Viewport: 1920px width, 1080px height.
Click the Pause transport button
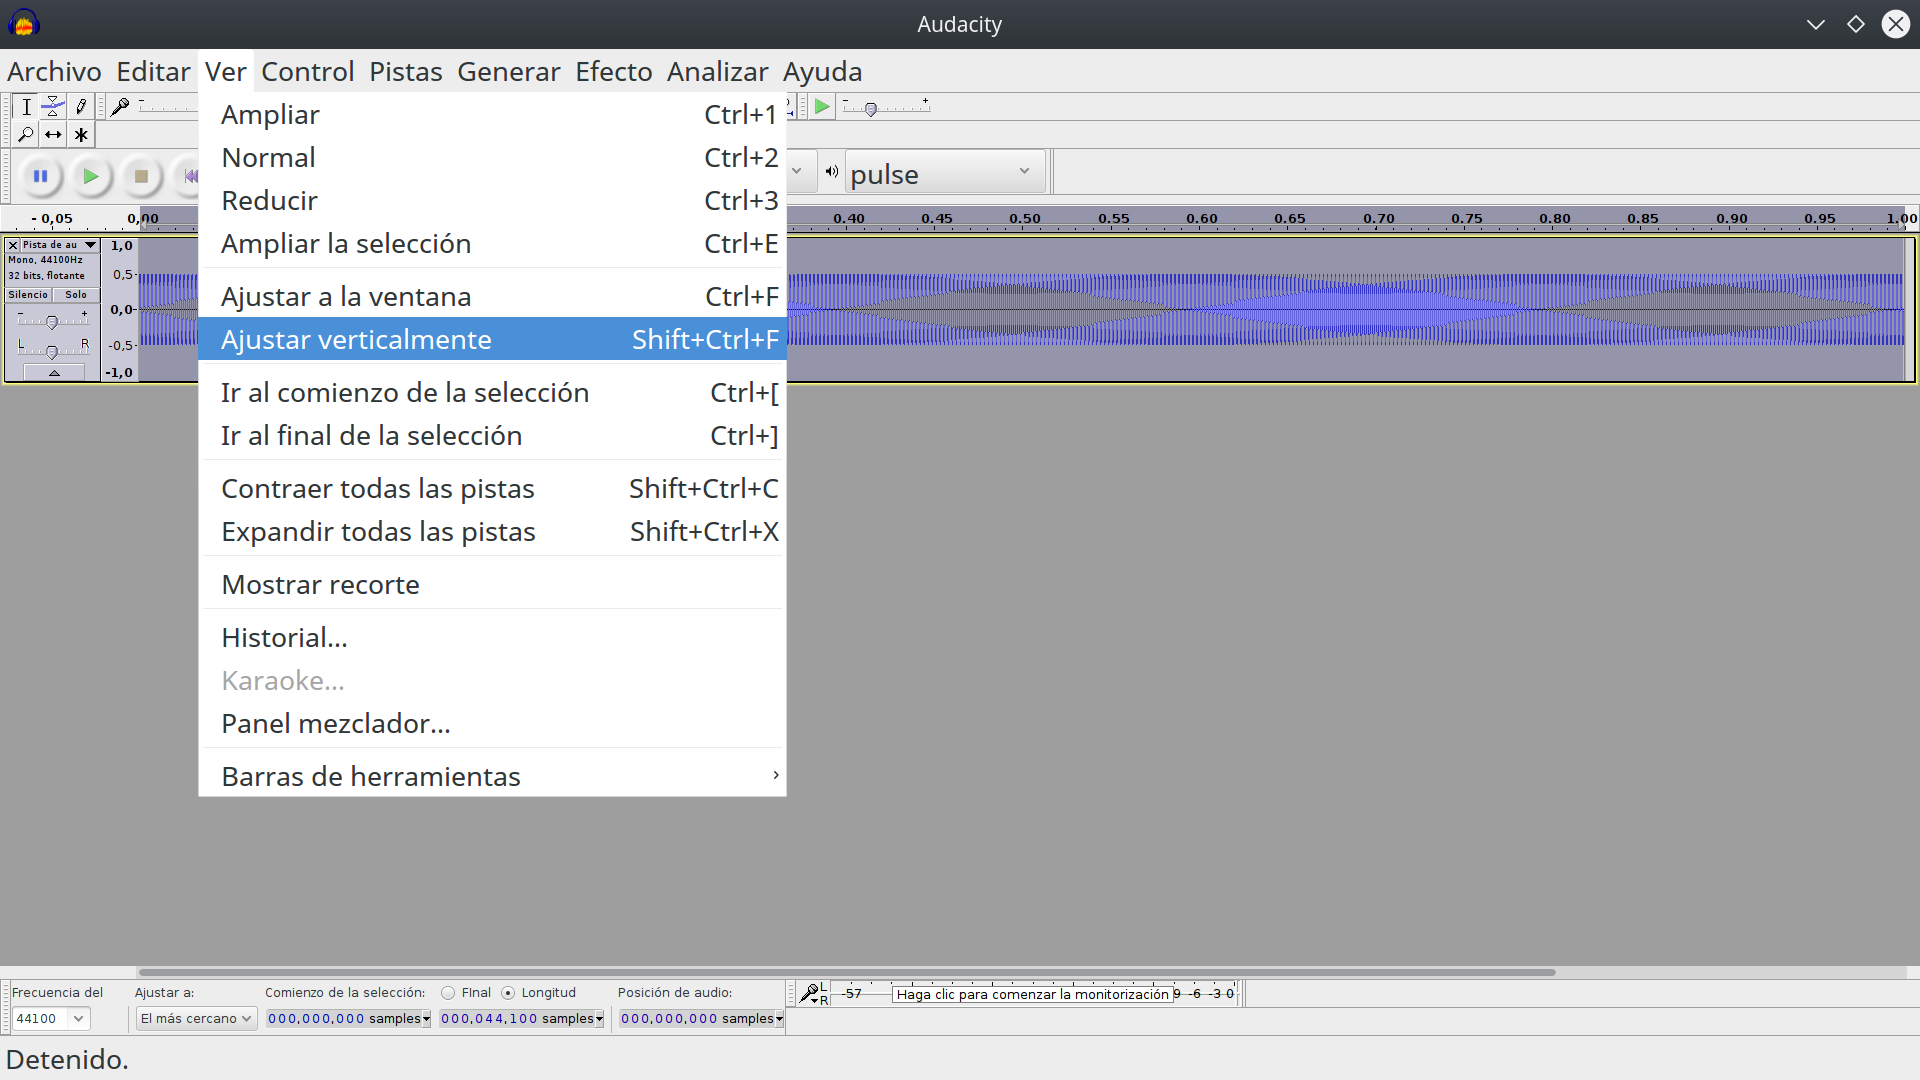(40, 176)
